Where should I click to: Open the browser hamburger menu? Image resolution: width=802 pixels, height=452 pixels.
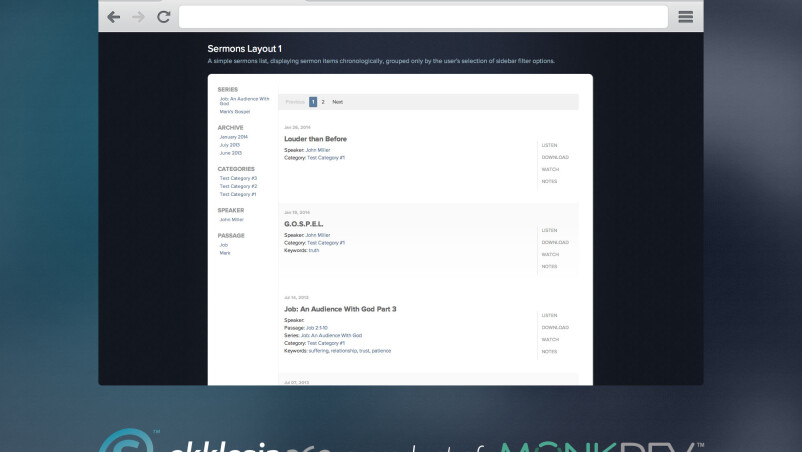point(685,17)
